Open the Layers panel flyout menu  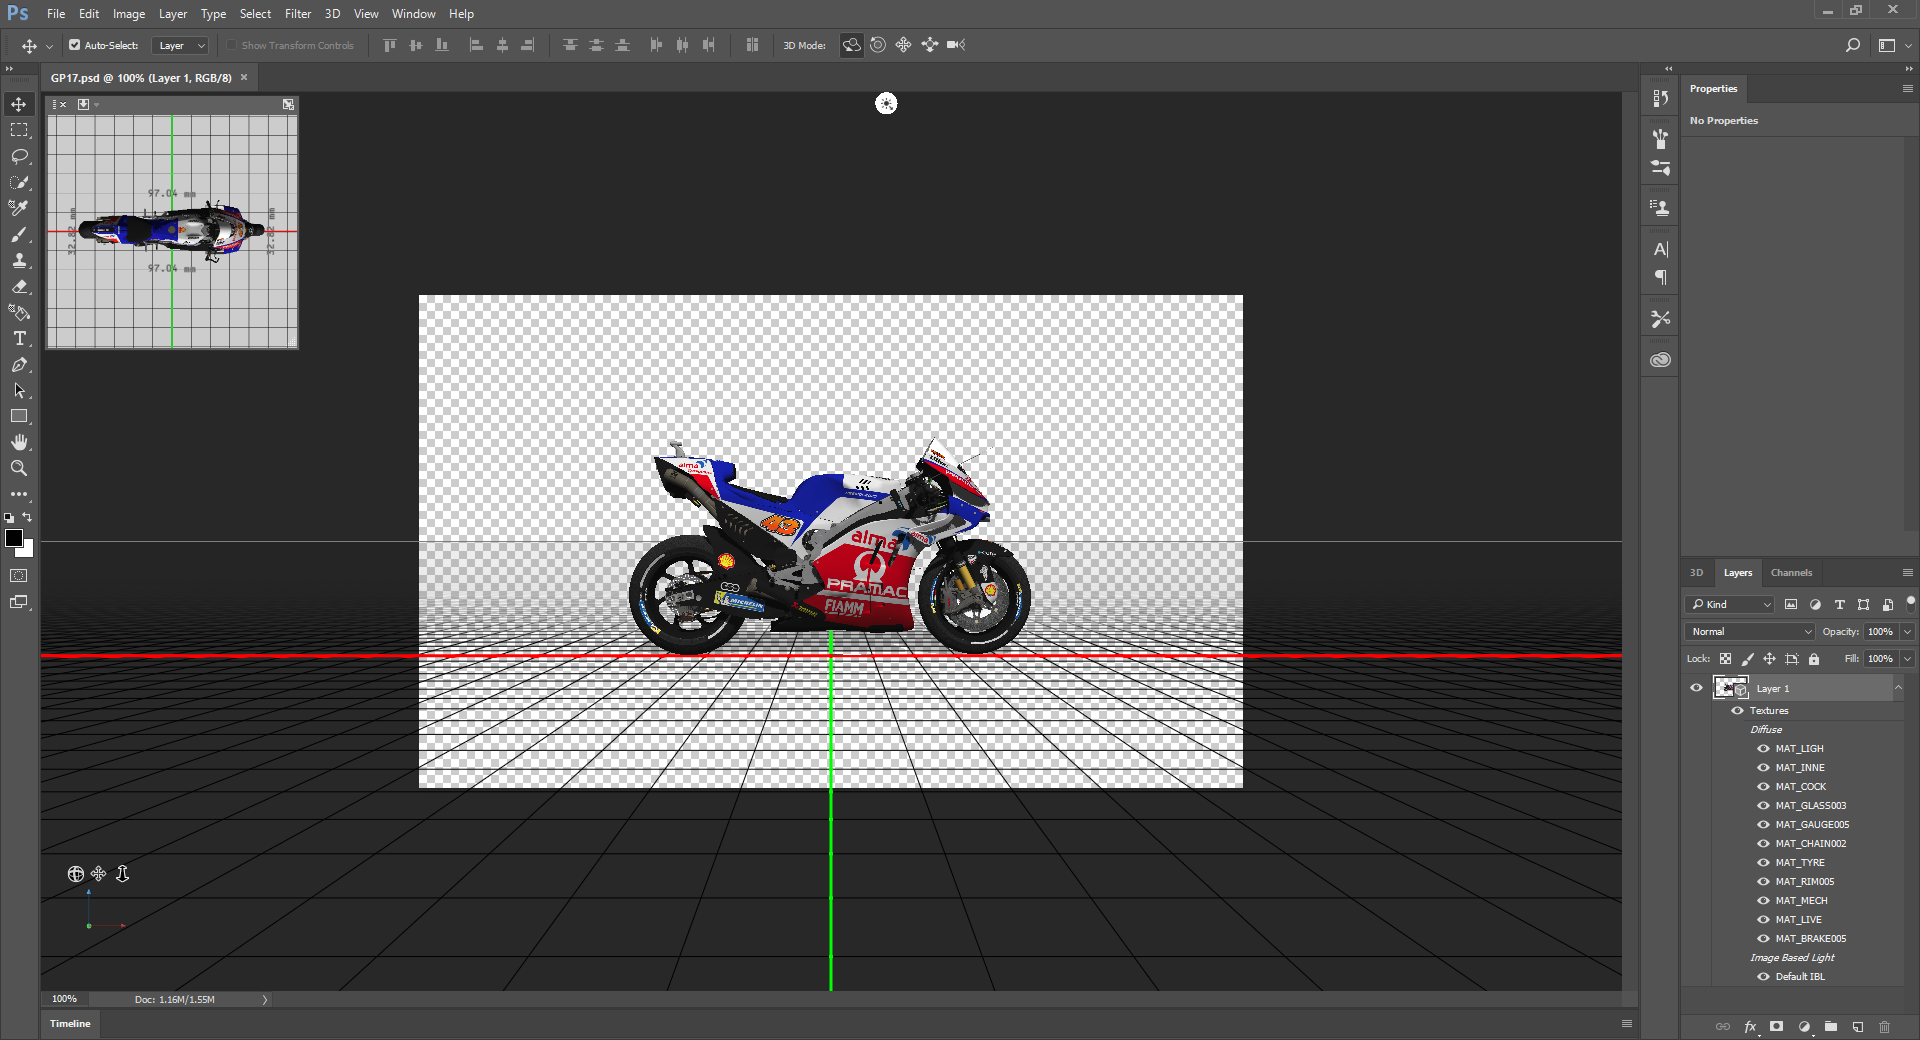click(1907, 573)
